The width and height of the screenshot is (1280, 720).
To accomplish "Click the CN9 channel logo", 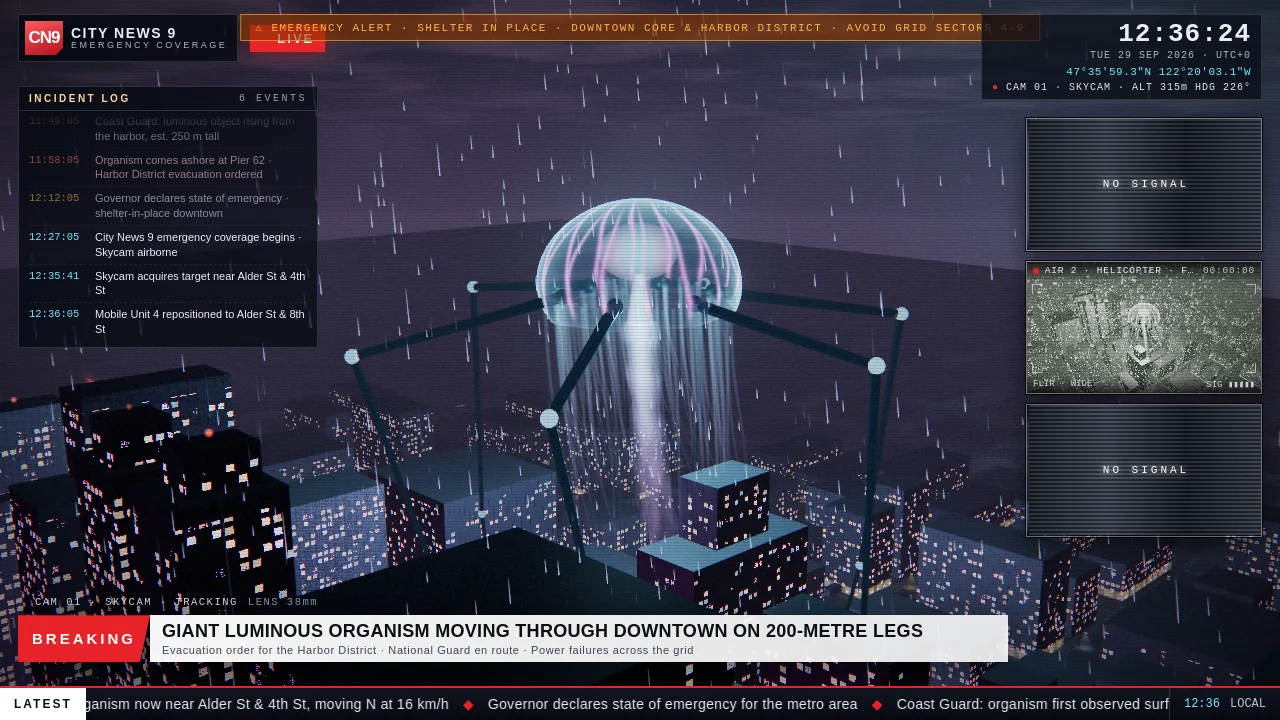I will 44,38.
